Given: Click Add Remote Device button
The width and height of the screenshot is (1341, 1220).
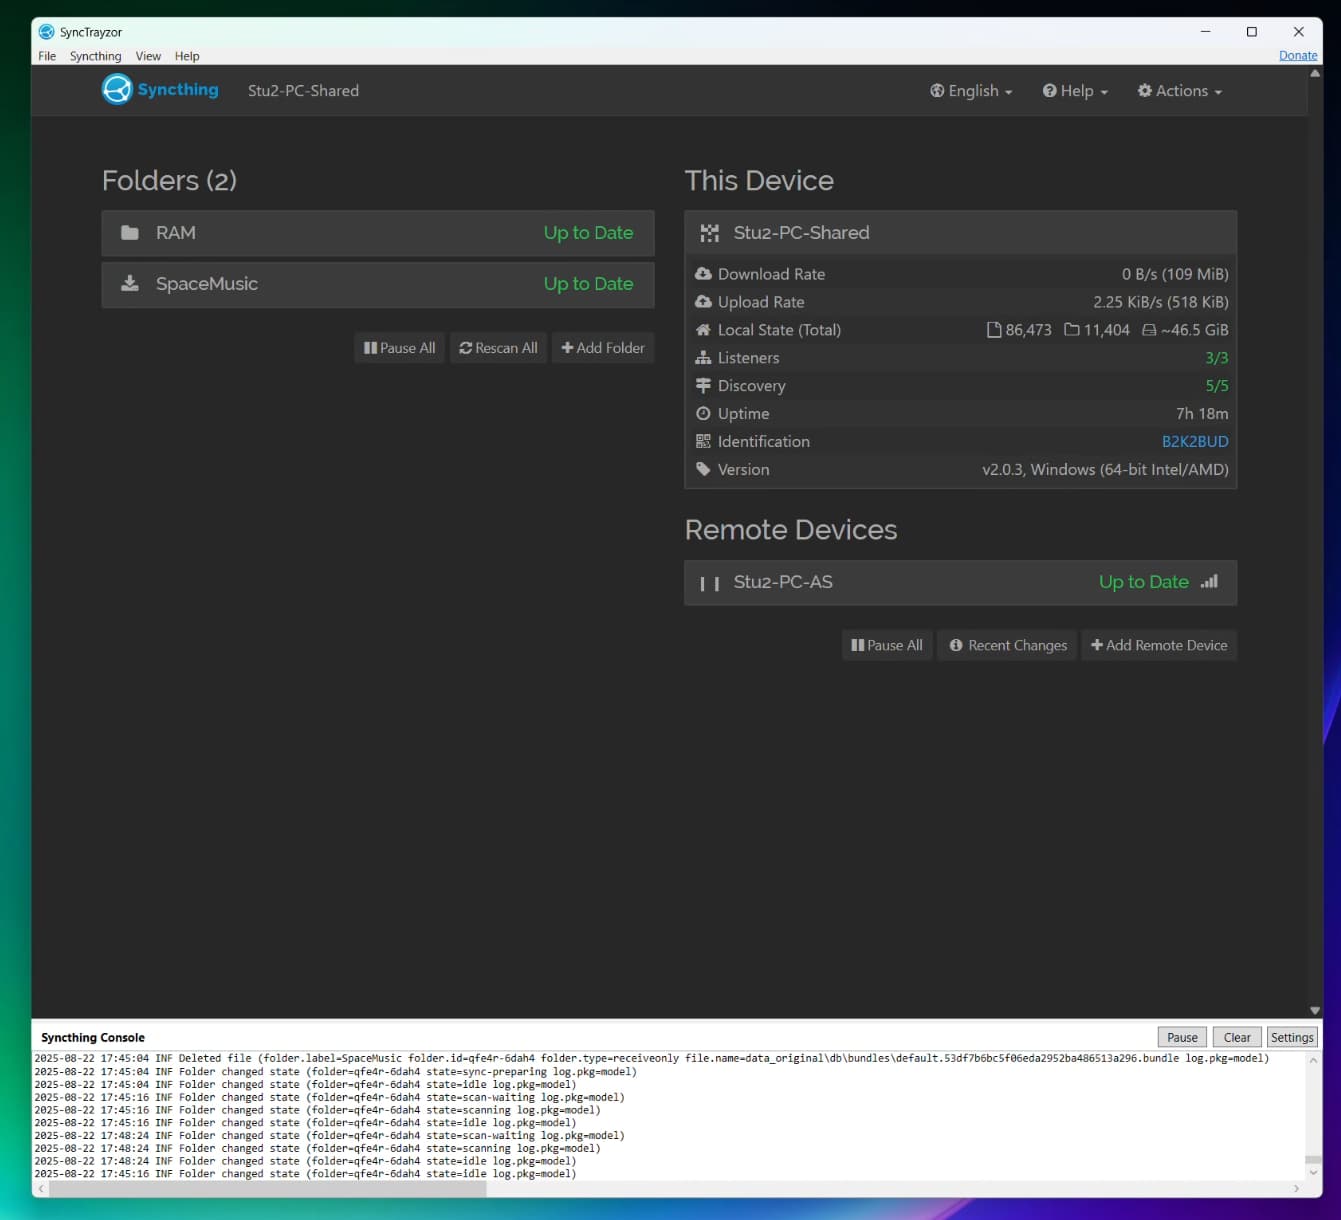Looking at the screenshot, I should (x=1159, y=646).
